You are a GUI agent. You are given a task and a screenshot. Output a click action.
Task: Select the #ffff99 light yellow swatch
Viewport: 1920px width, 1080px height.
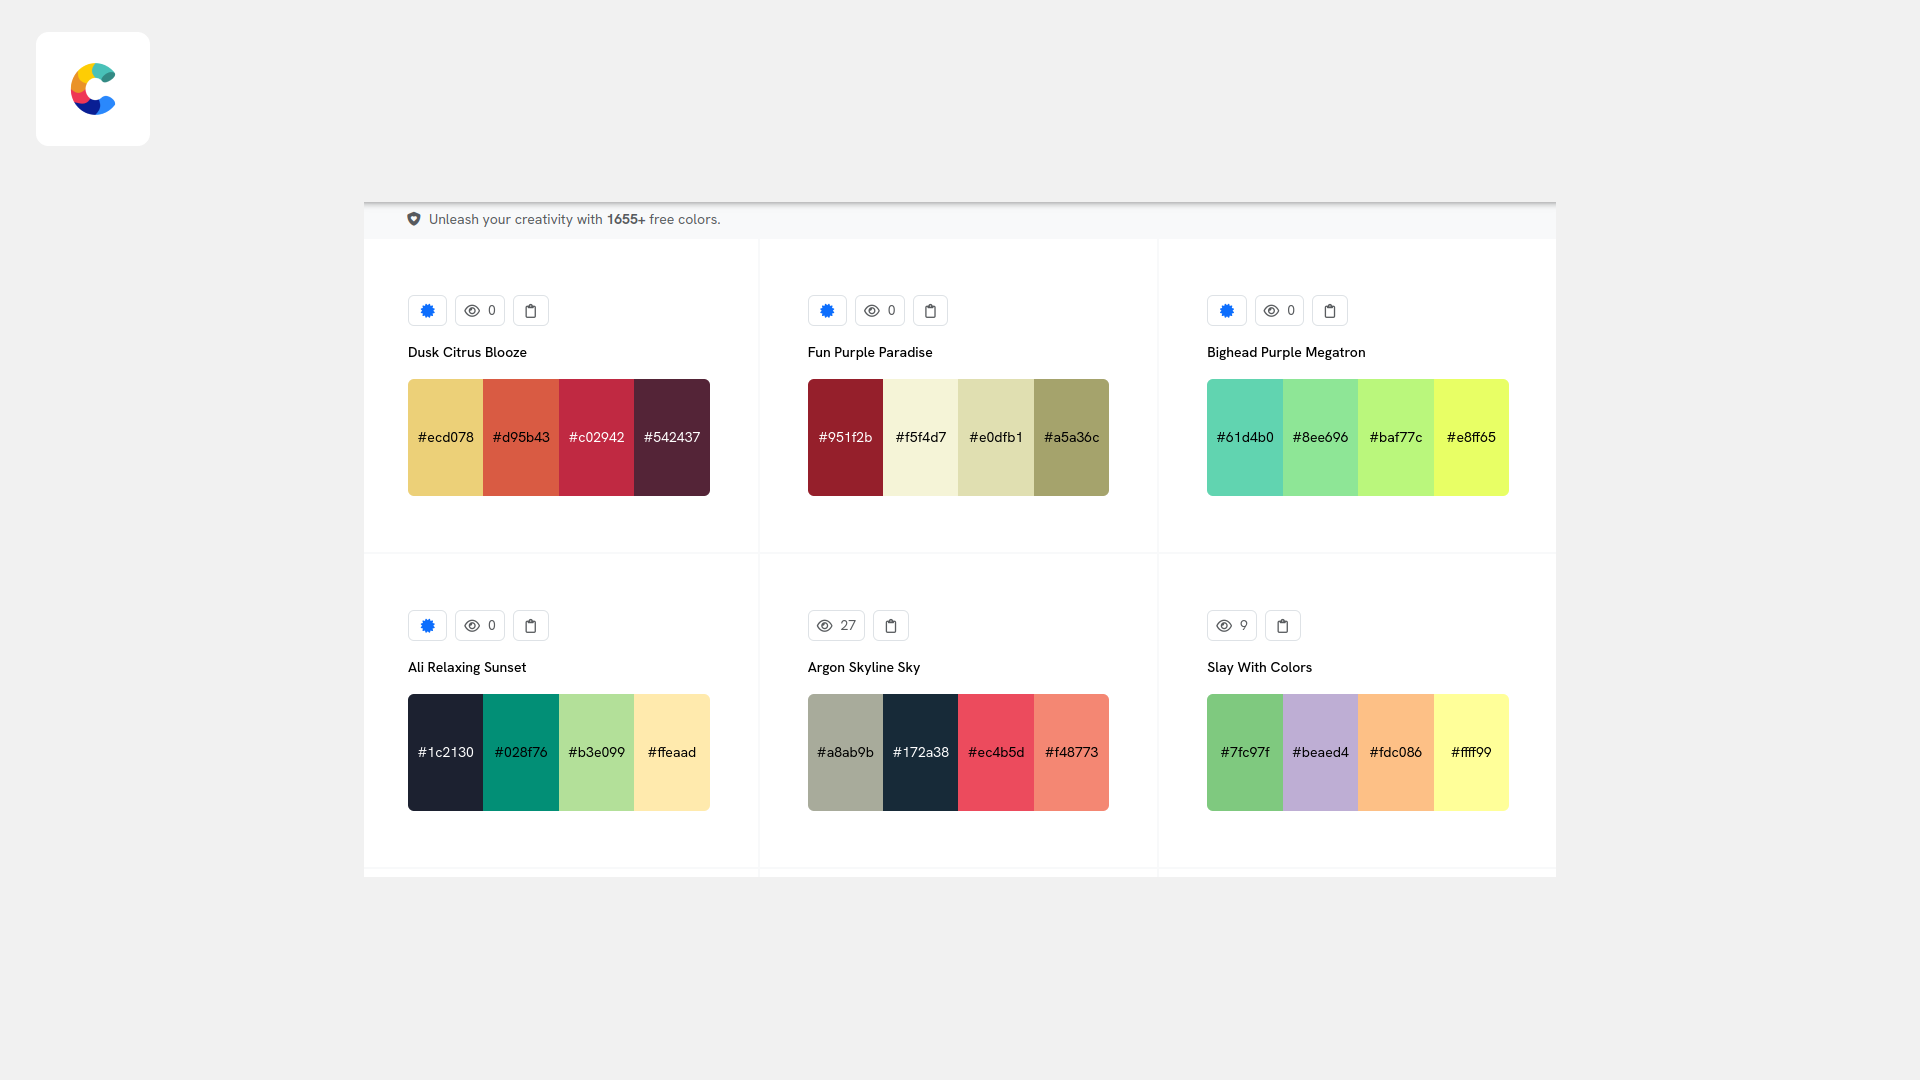(x=1471, y=752)
